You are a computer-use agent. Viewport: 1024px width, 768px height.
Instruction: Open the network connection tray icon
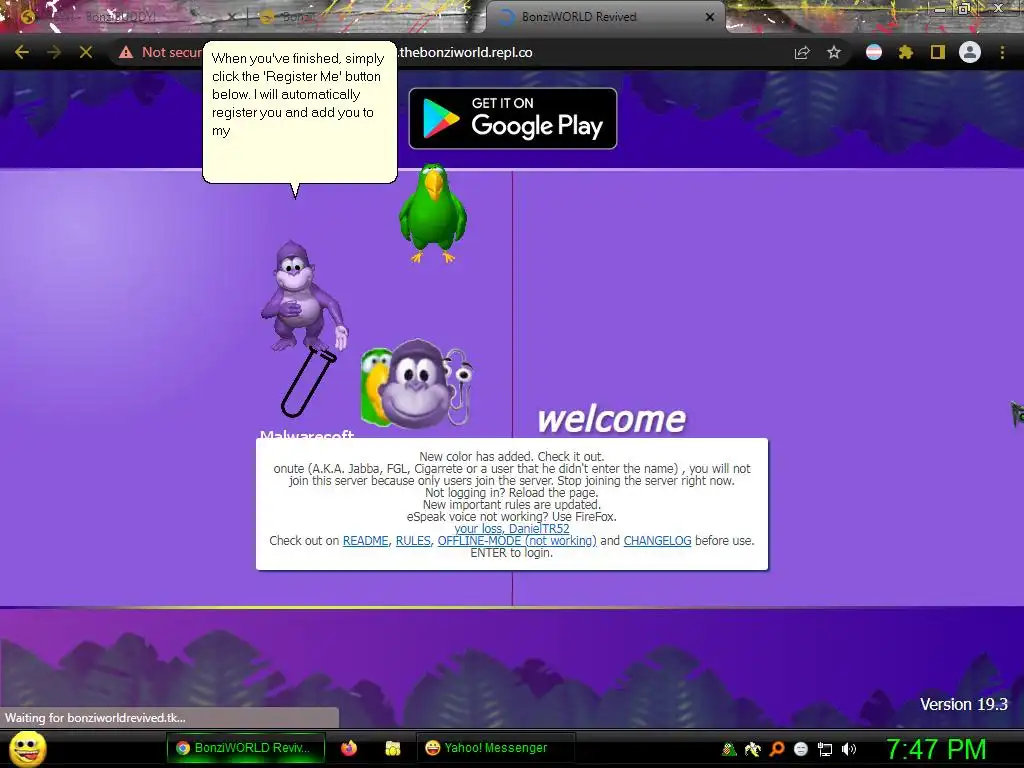825,749
